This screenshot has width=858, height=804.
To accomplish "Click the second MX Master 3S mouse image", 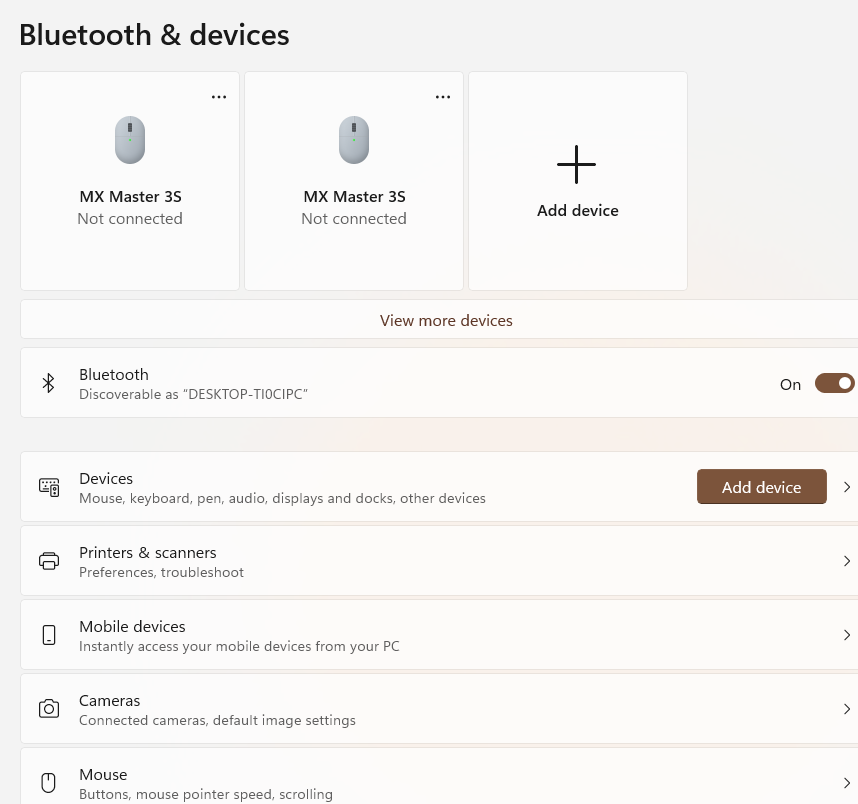I will pyautogui.click(x=354, y=140).
